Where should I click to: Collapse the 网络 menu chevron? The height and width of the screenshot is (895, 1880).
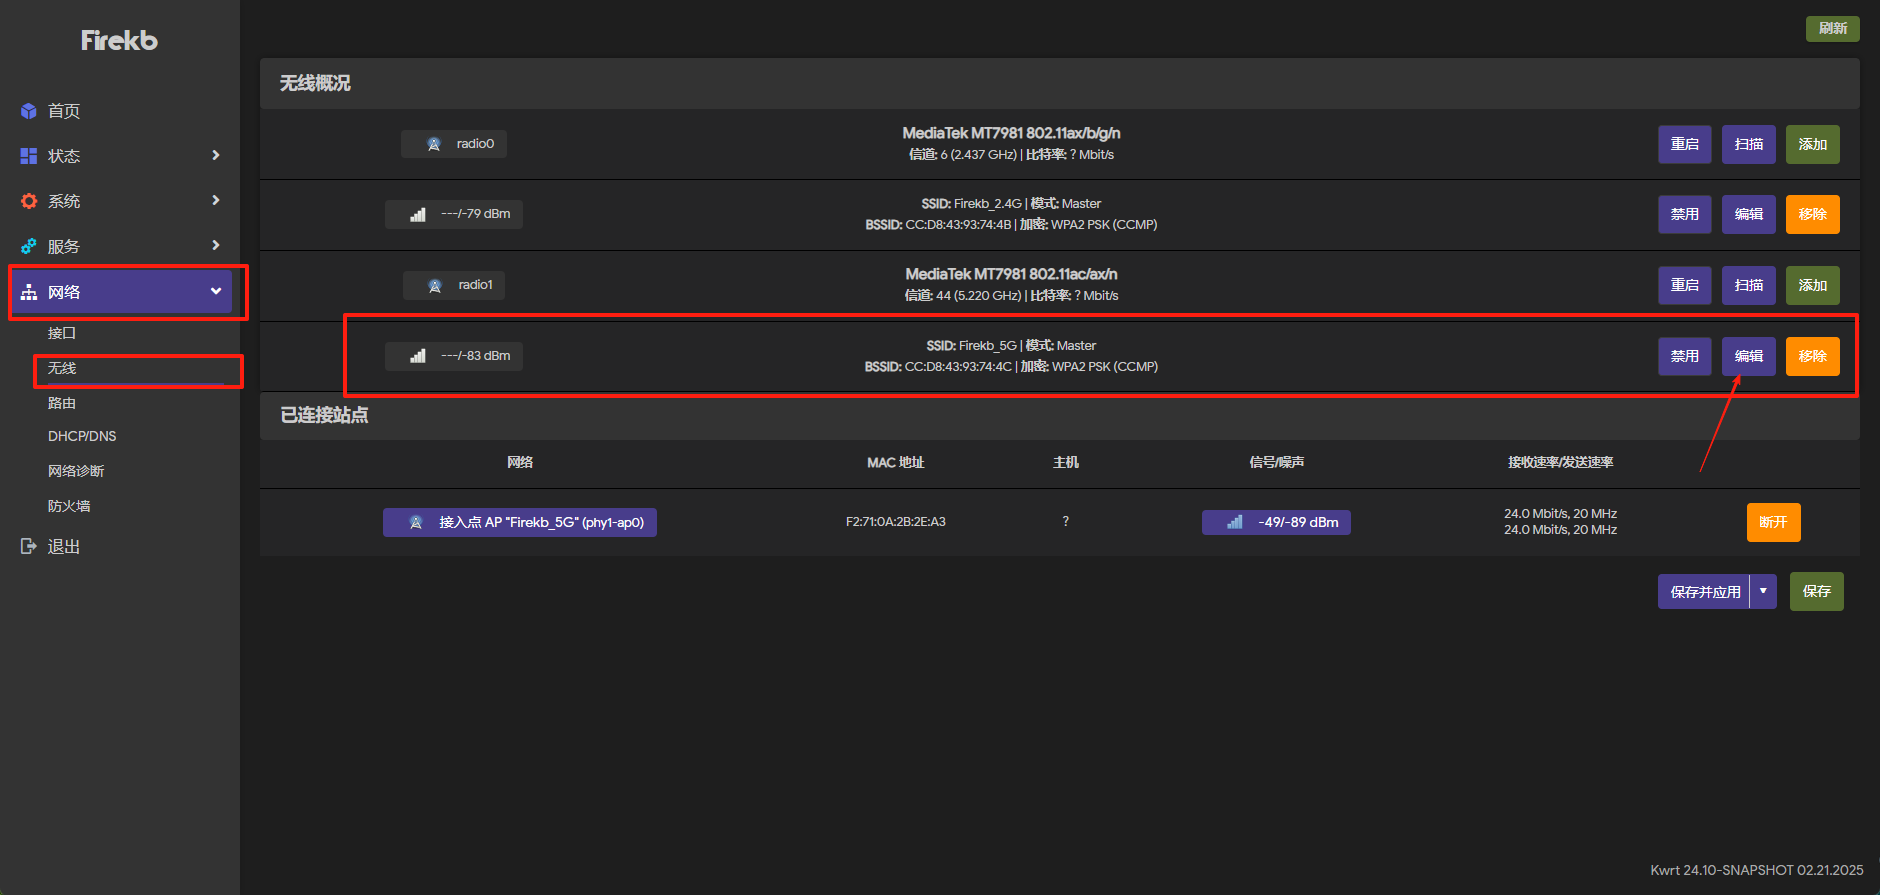(x=216, y=291)
